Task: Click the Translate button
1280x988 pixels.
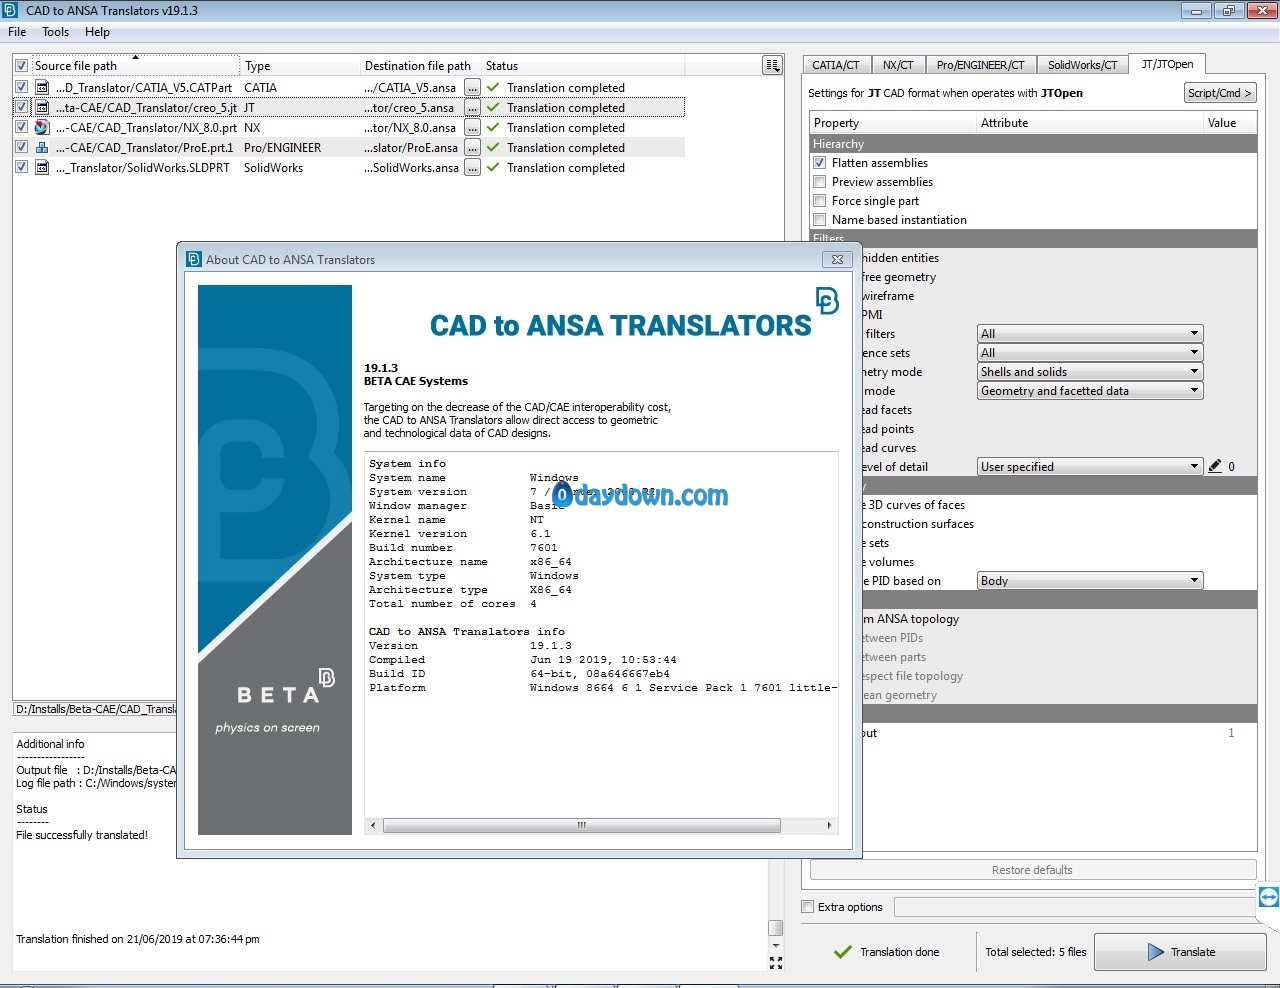Action: click(1180, 952)
